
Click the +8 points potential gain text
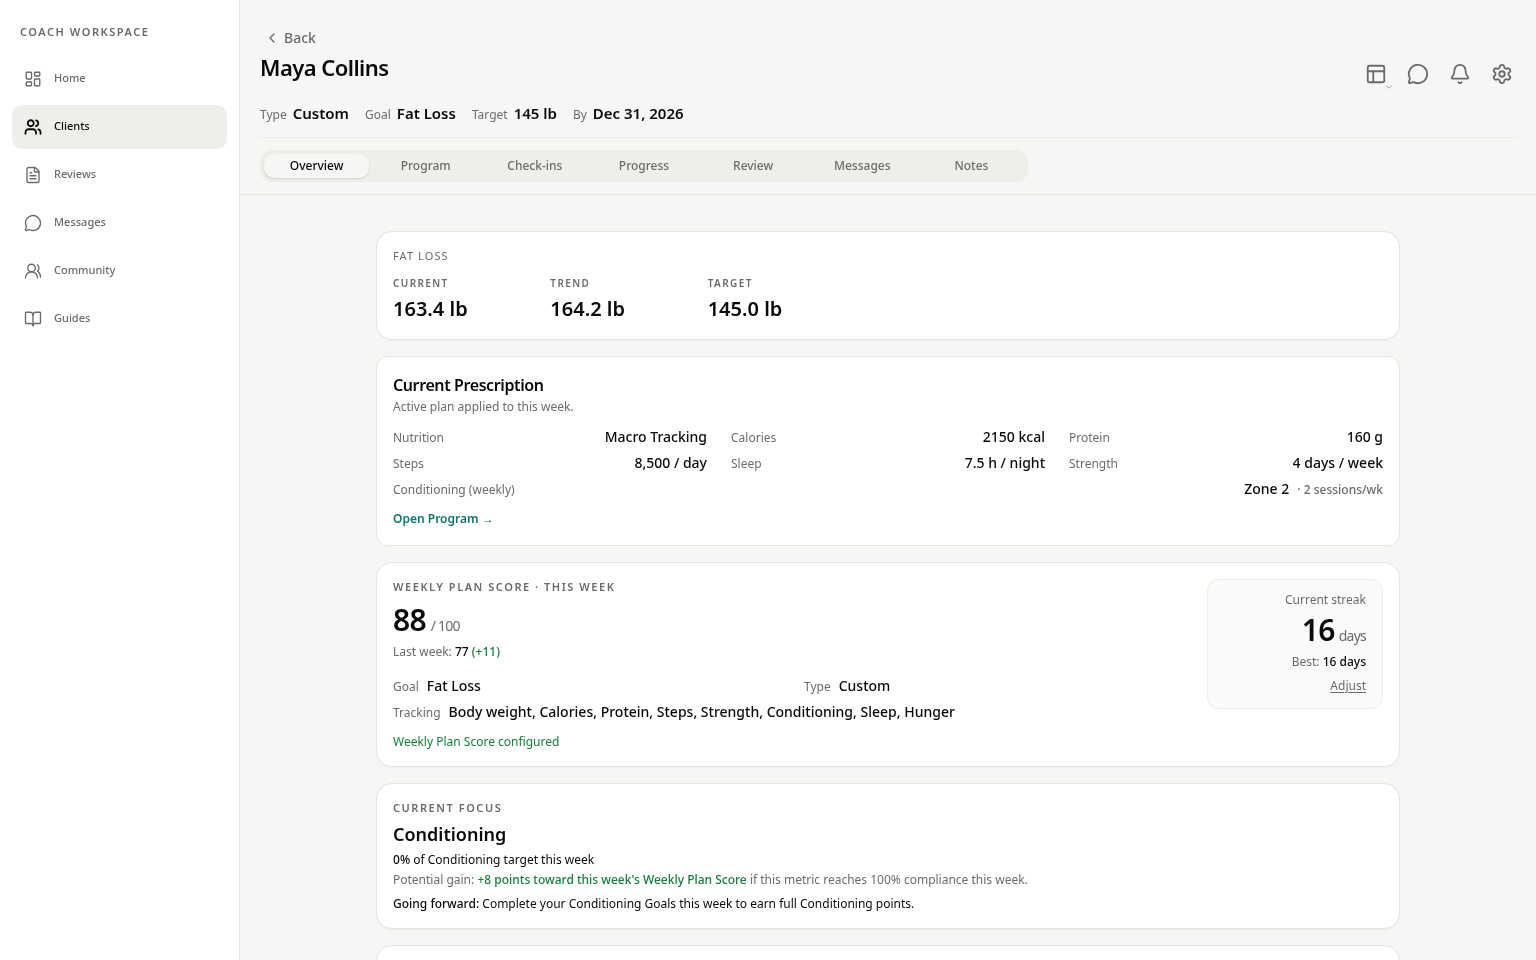pos(612,880)
